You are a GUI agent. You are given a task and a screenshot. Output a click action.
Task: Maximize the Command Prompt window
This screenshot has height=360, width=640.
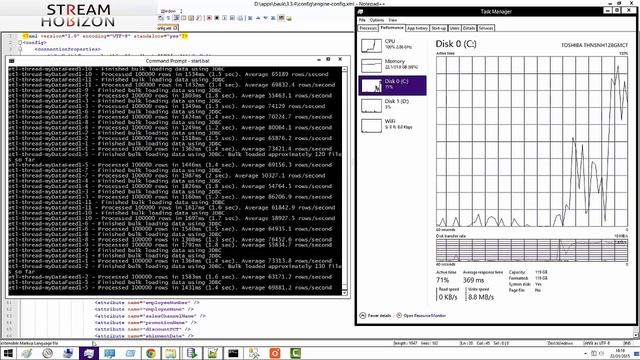328,60
